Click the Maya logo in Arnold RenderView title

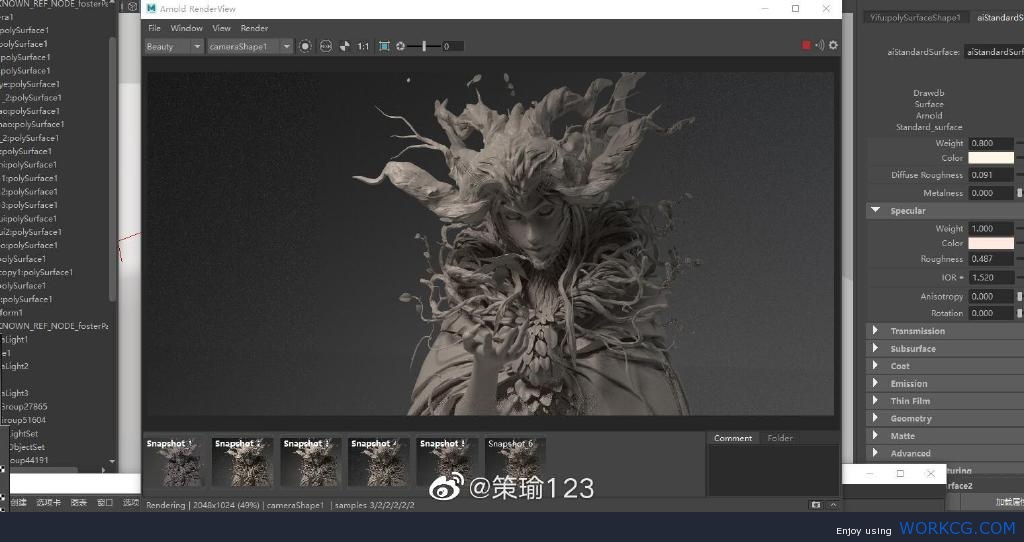point(152,8)
